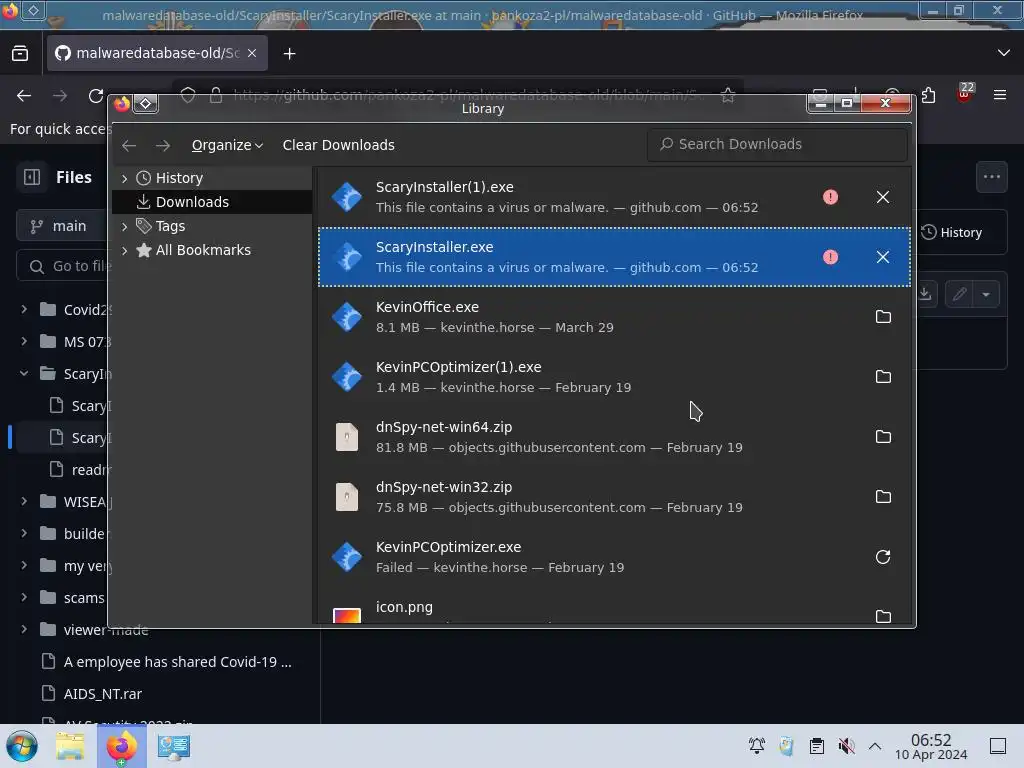
Task: Click malware warning icon on ScaryInstaller.exe
Action: click(830, 257)
